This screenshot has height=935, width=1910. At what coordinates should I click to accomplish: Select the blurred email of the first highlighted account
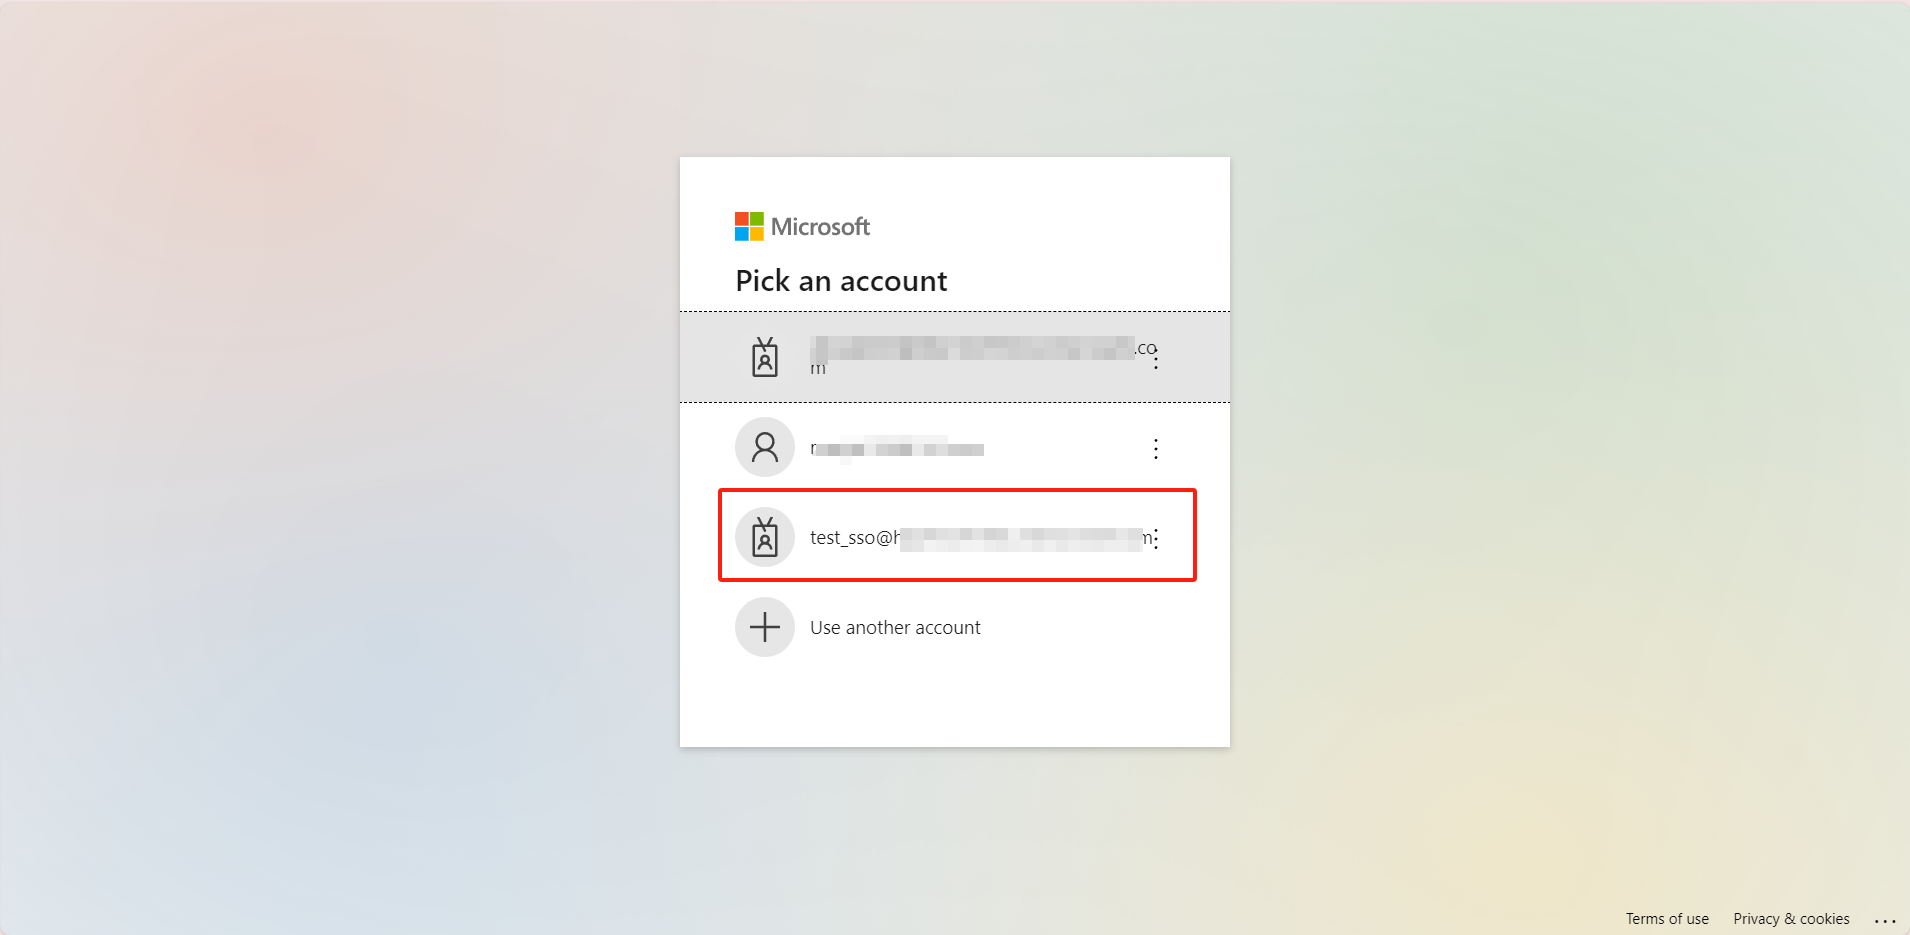tap(970, 348)
